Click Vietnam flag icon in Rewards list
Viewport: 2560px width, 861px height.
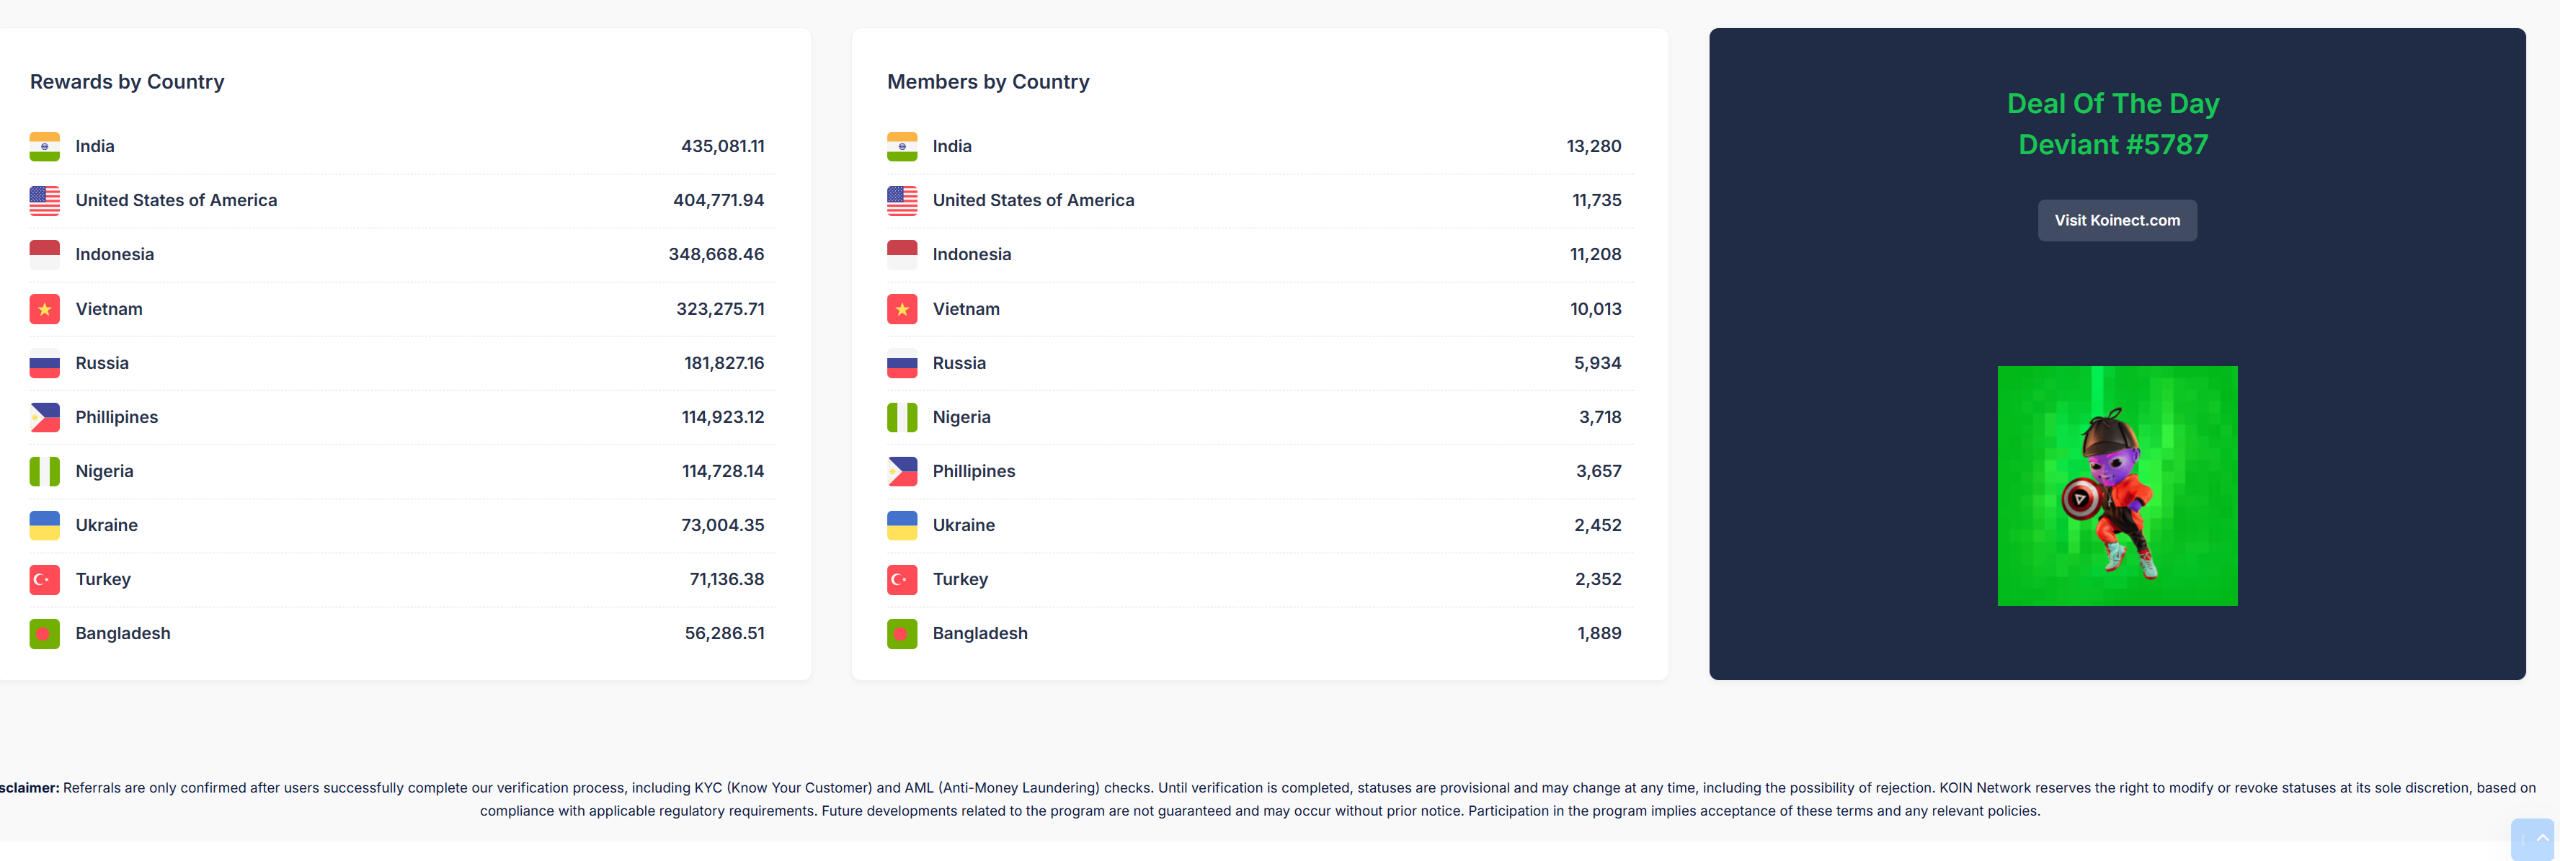click(x=44, y=309)
